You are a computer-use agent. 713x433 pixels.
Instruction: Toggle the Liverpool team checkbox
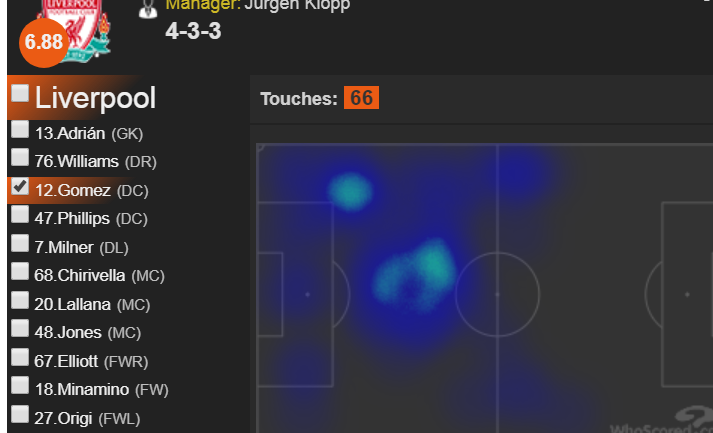20,93
